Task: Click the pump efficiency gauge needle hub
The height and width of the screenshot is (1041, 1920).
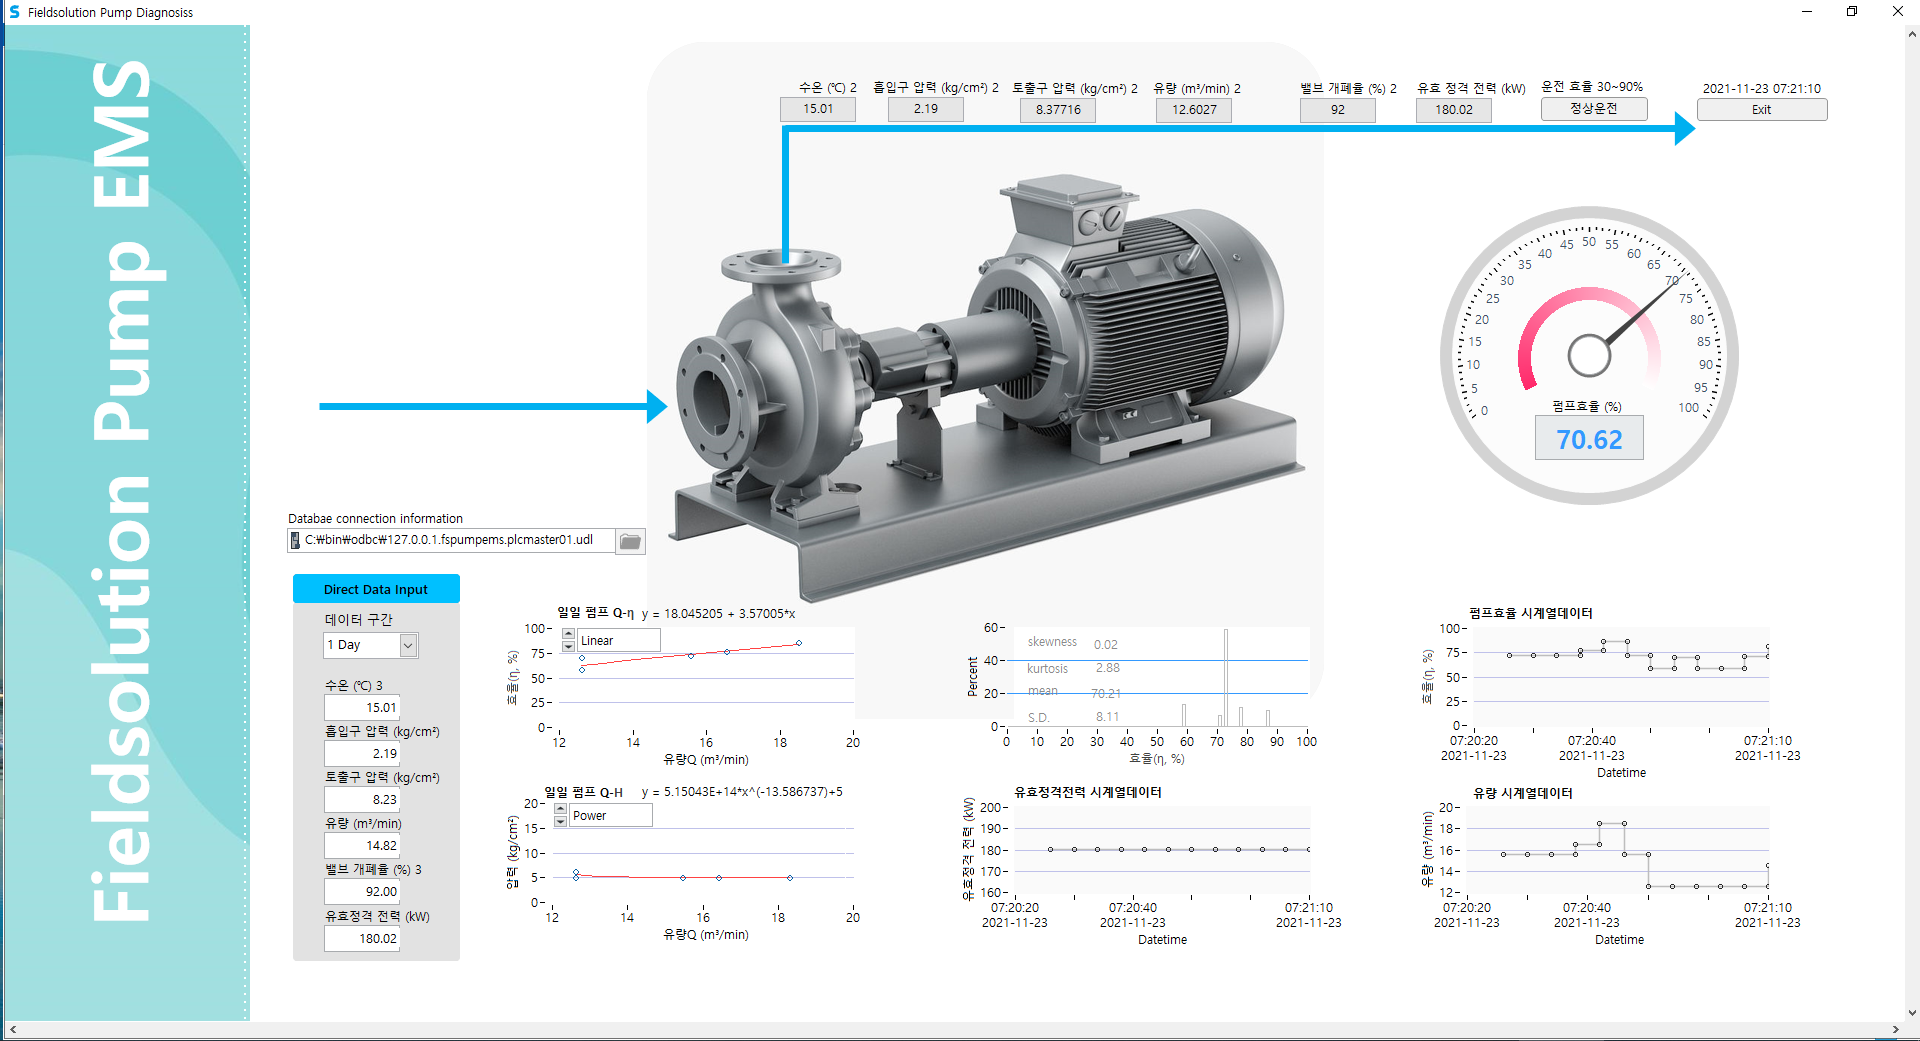Action: [x=1589, y=355]
